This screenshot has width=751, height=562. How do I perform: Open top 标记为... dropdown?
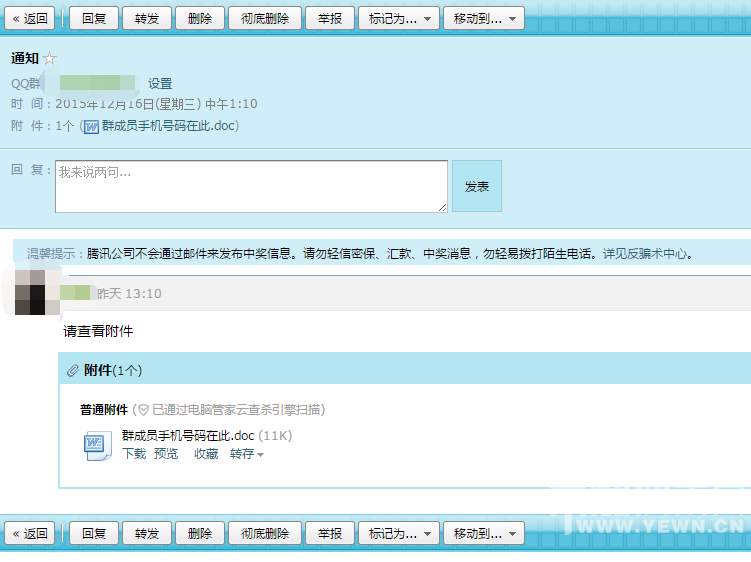tap(399, 19)
